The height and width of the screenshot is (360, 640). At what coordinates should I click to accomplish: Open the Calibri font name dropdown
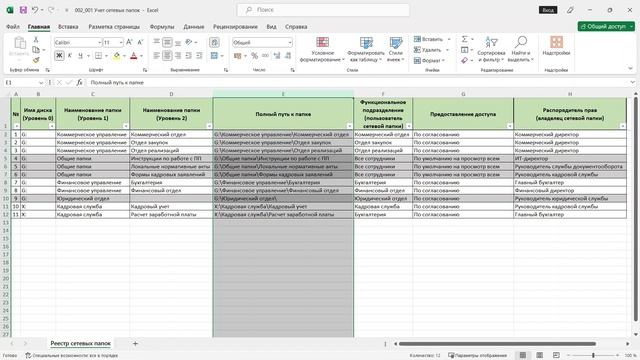click(99, 42)
